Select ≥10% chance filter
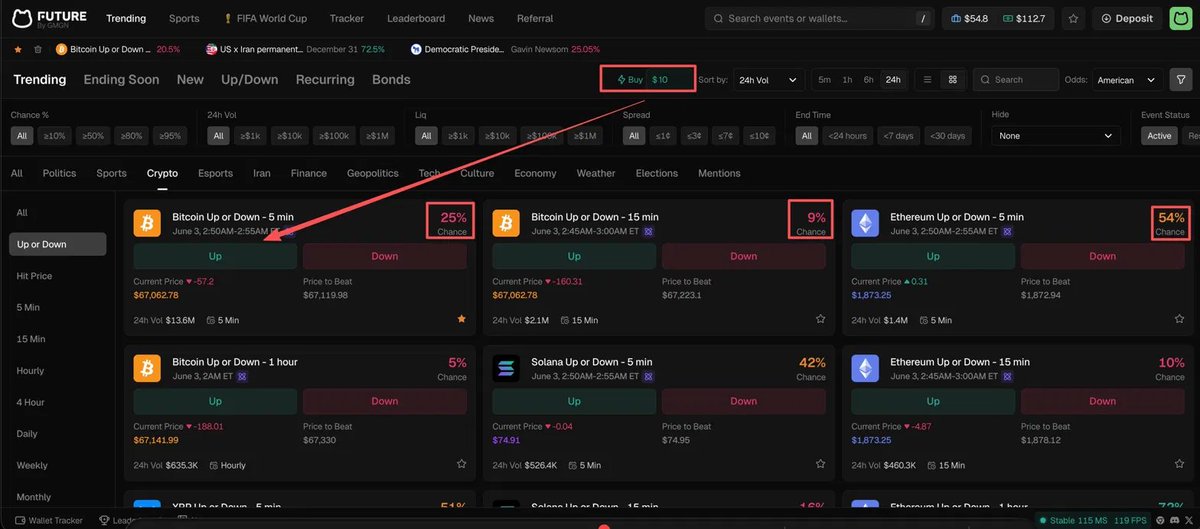This screenshot has width=1200, height=529. click(55, 136)
